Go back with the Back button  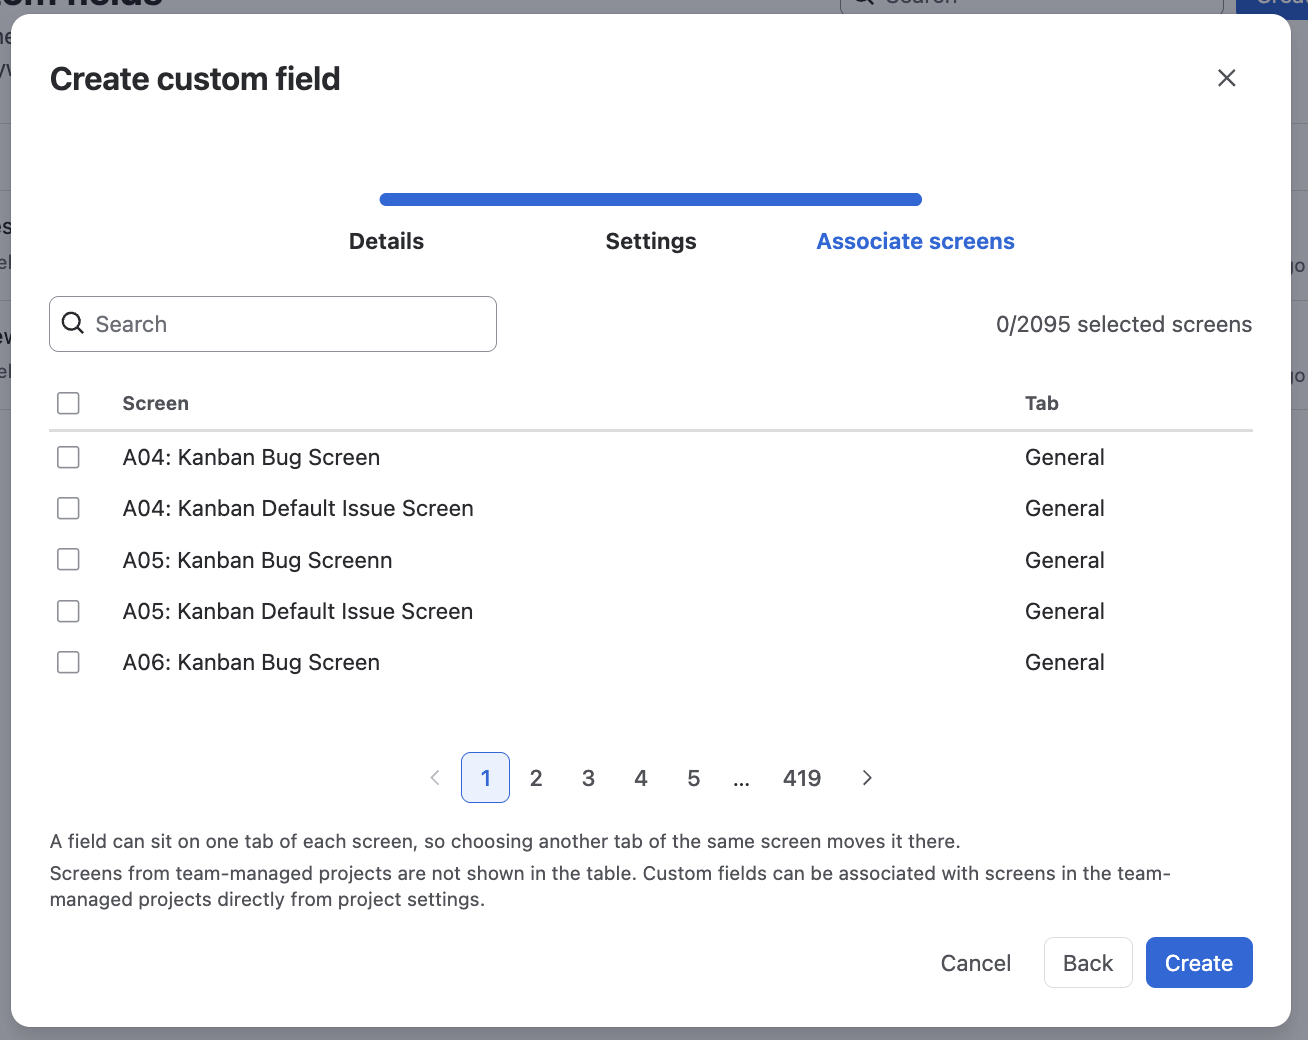tap(1088, 963)
